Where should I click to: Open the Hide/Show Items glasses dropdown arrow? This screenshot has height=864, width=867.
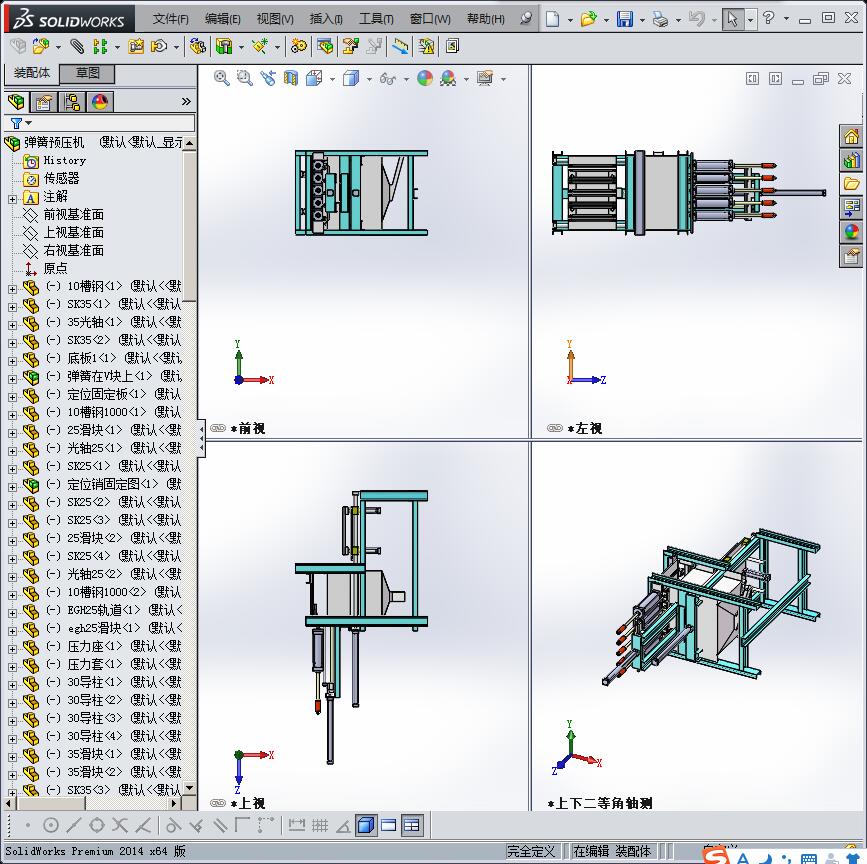click(x=405, y=79)
